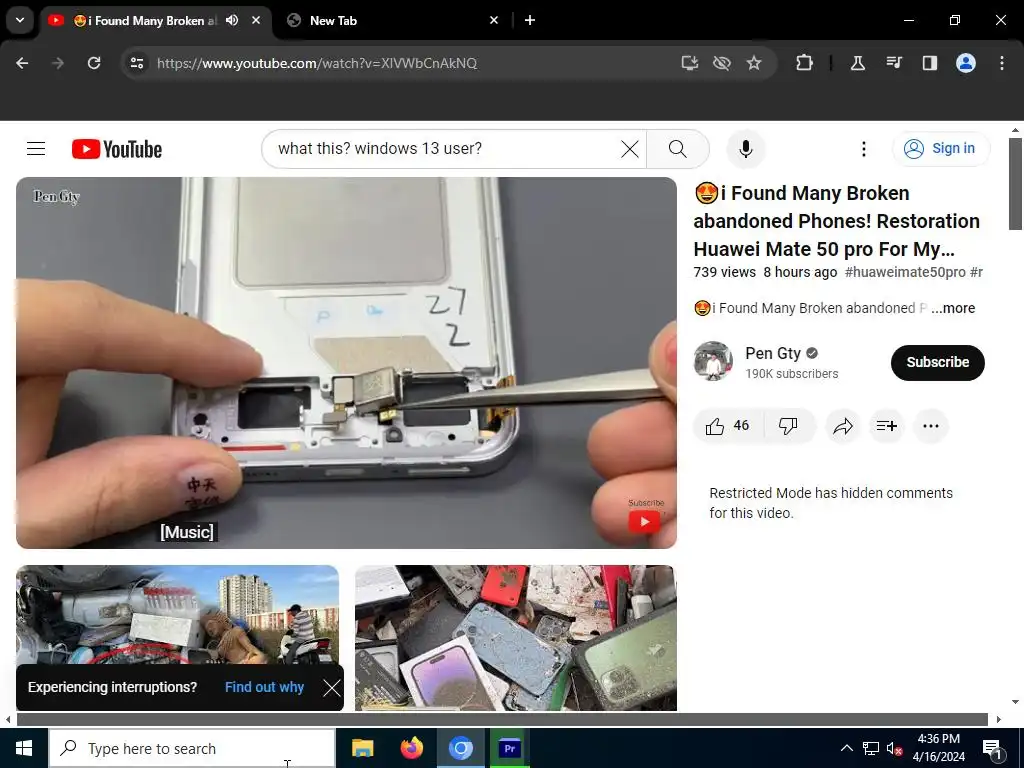
Task: Launch Firefox from the taskbar
Action: [411, 748]
